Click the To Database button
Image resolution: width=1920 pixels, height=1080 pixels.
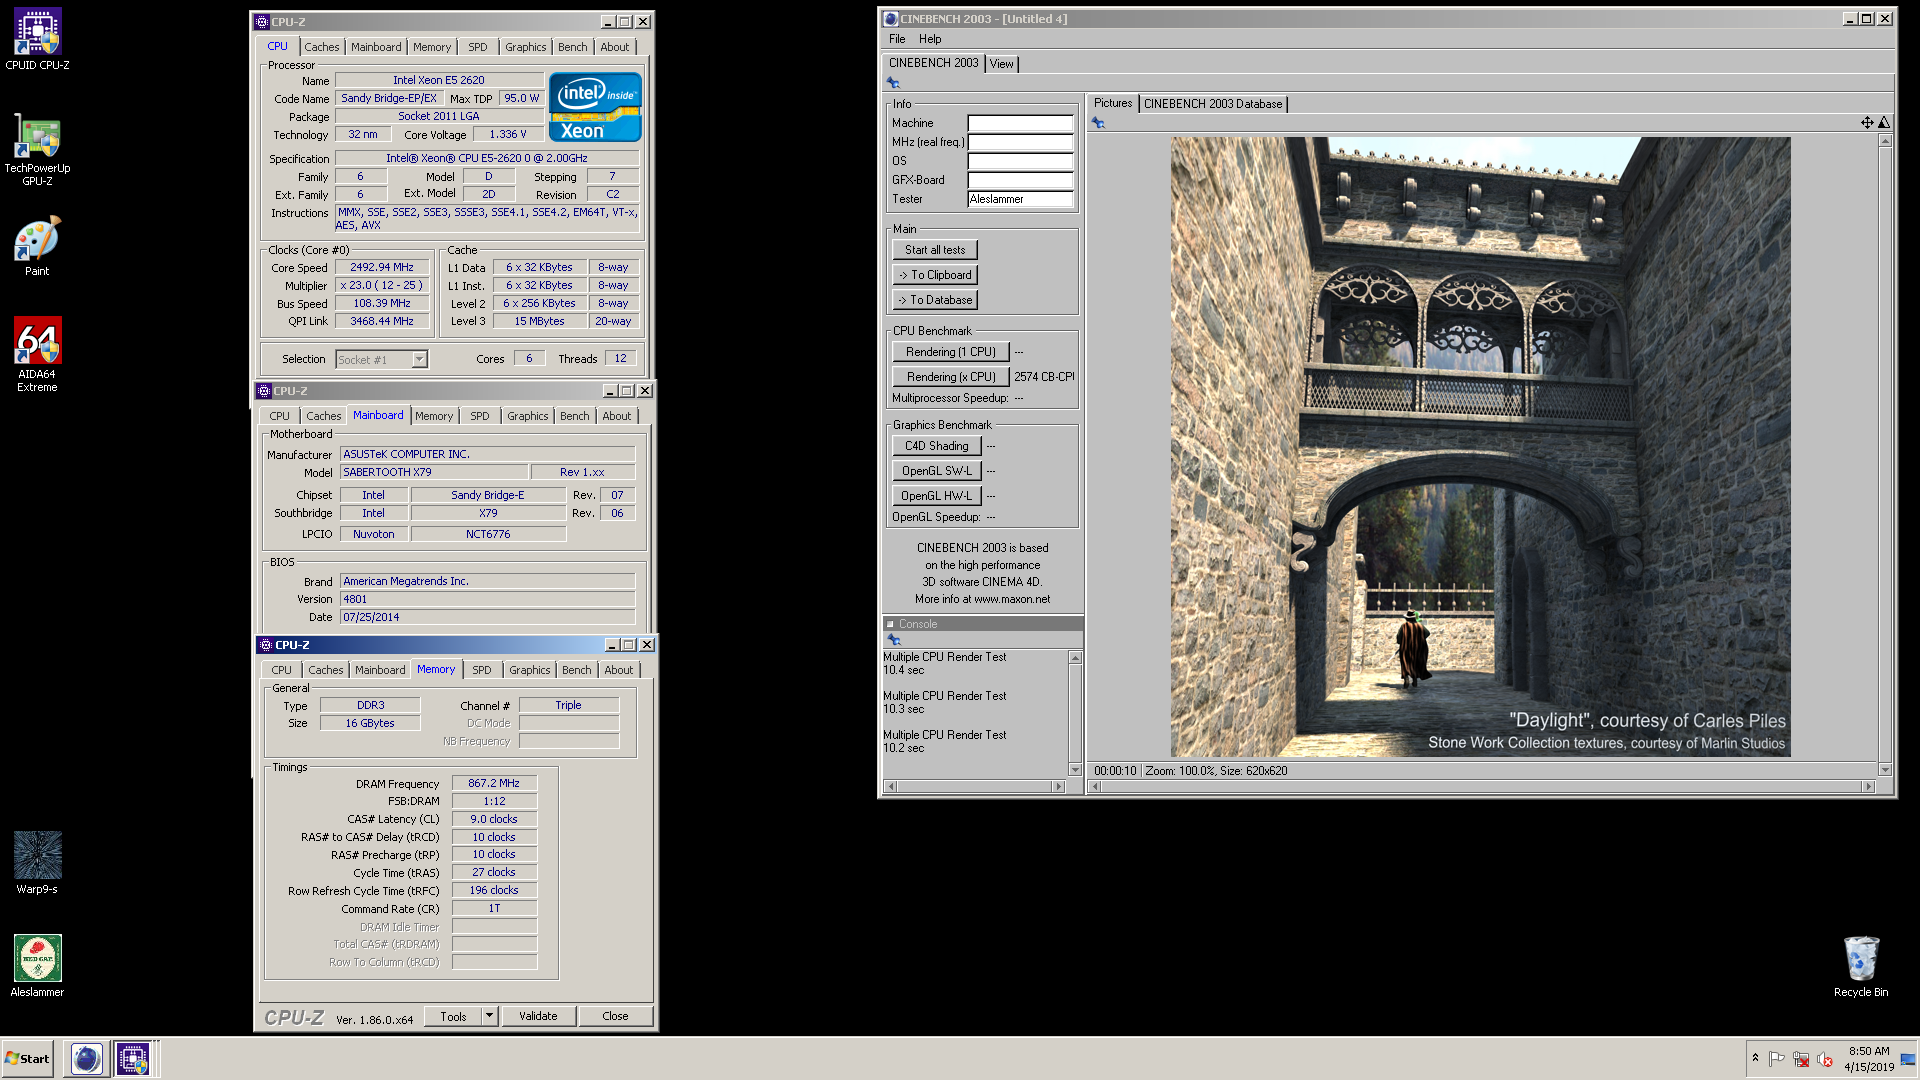(935, 300)
